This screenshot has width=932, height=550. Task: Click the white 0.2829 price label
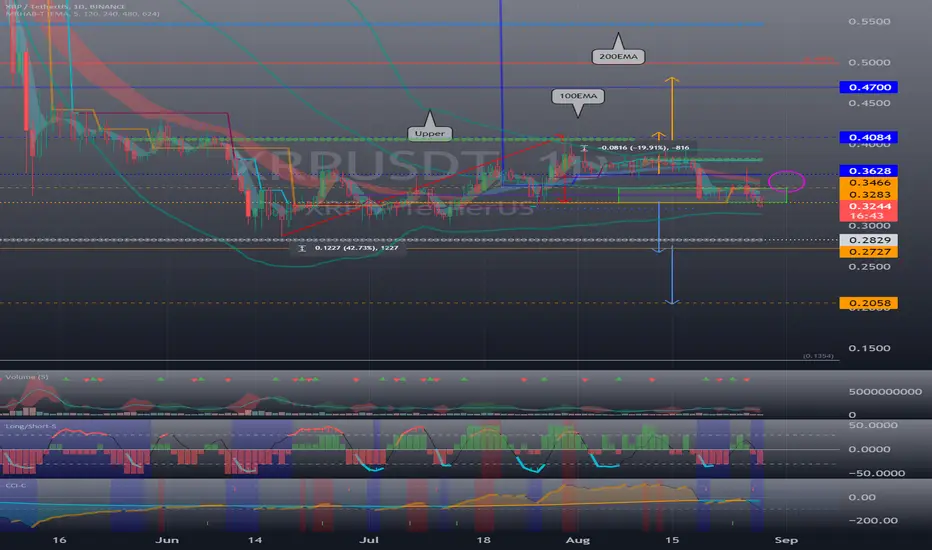click(x=868, y=240)
